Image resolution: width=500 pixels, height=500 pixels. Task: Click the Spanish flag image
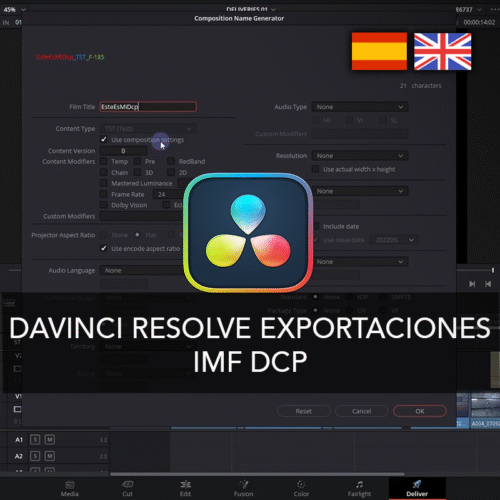coord(379,51)
